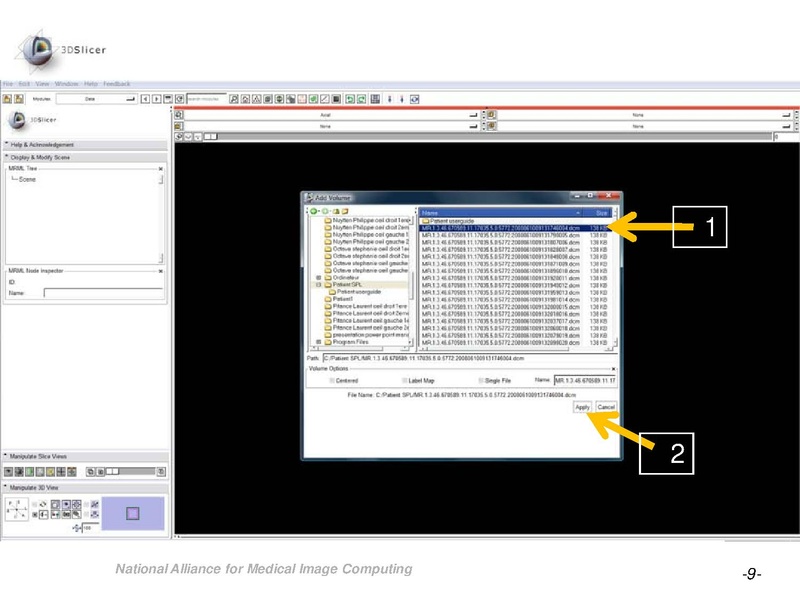Click the vertical scrollbar of the MRML Tree

pos(161,218)
